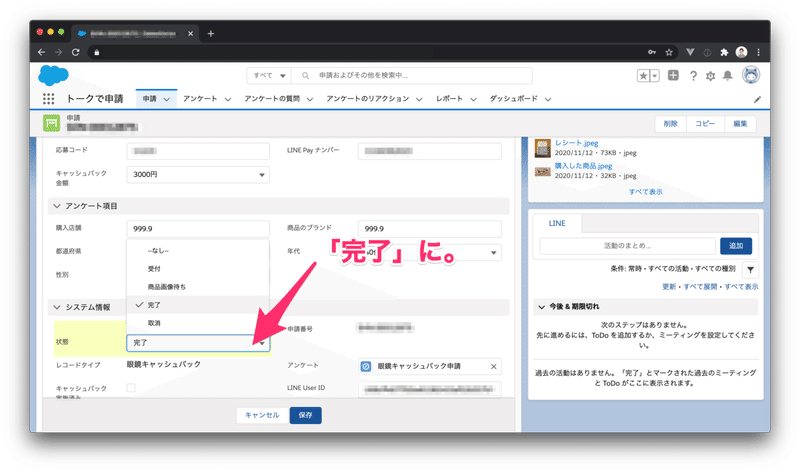
Task: Open the ダッシュボード tab
Action: pyautogui.click(x=514, y=98)
